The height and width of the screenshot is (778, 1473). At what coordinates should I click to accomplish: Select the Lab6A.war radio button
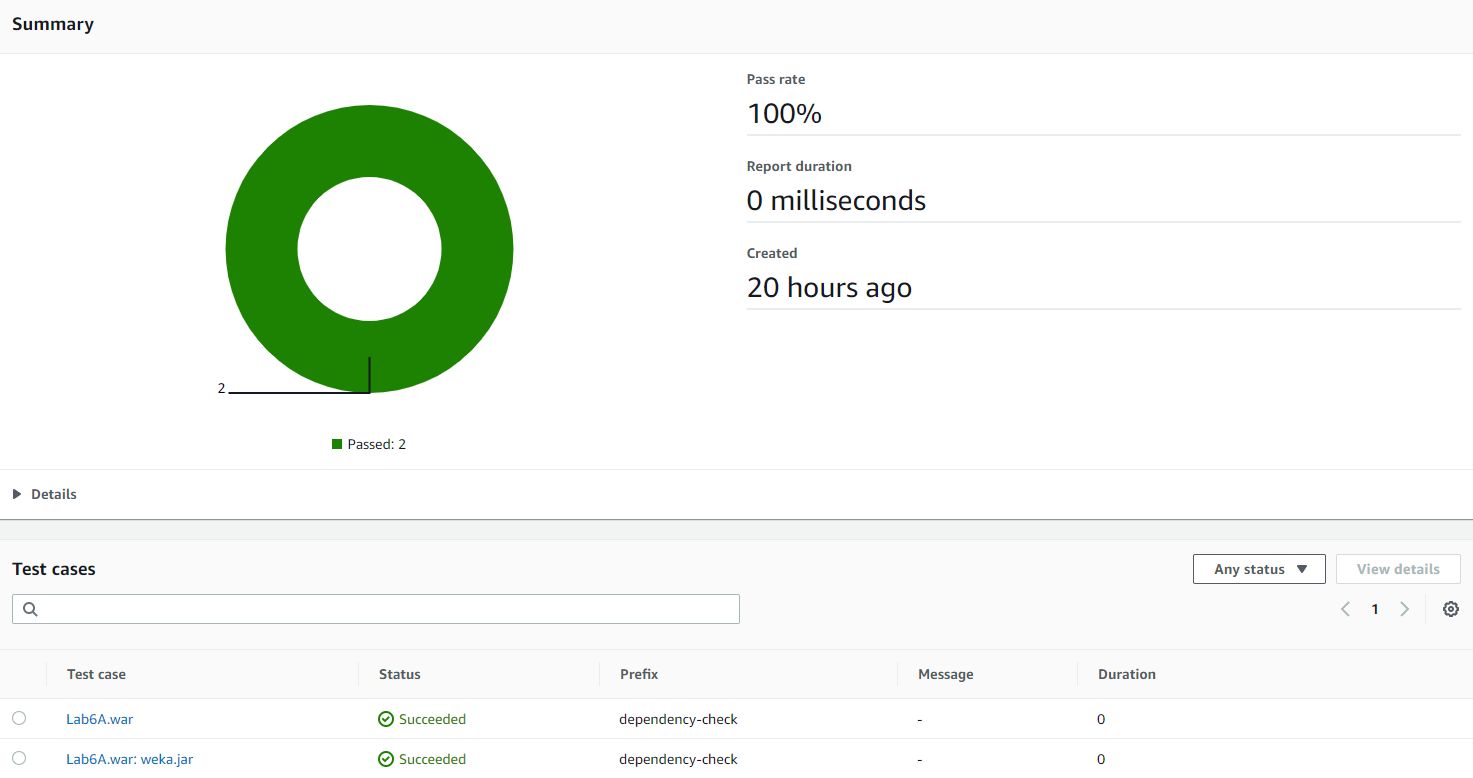pyautogui.click(x=19, y=718)
